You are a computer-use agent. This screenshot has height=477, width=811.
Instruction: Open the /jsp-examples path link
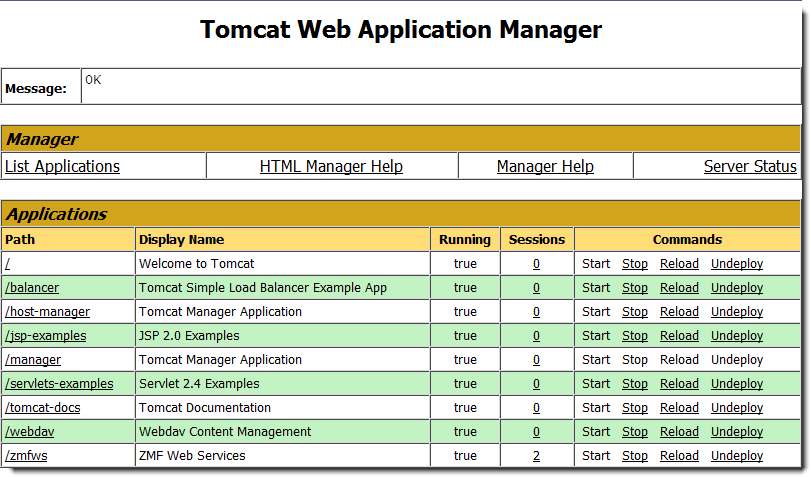[46, 336]
